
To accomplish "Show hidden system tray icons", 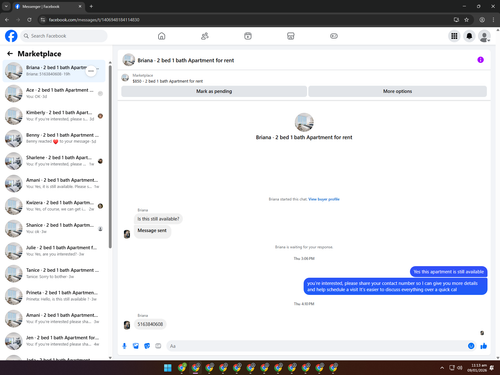I will [x=442, y=368].
